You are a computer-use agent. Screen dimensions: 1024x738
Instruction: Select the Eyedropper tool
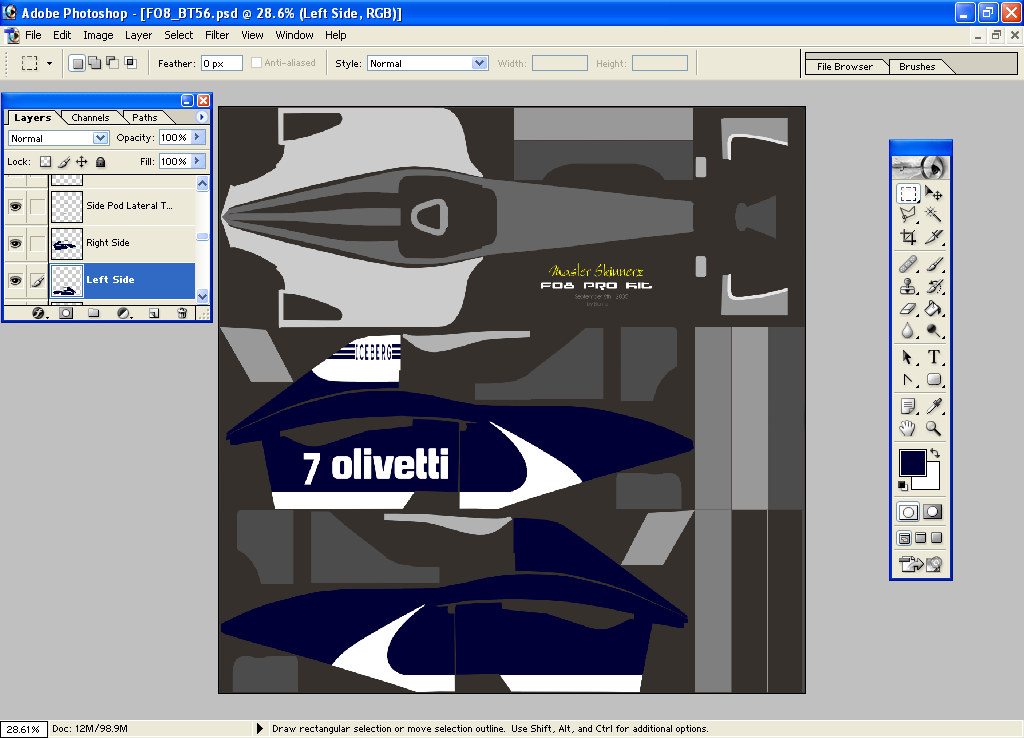click(933, 406)
